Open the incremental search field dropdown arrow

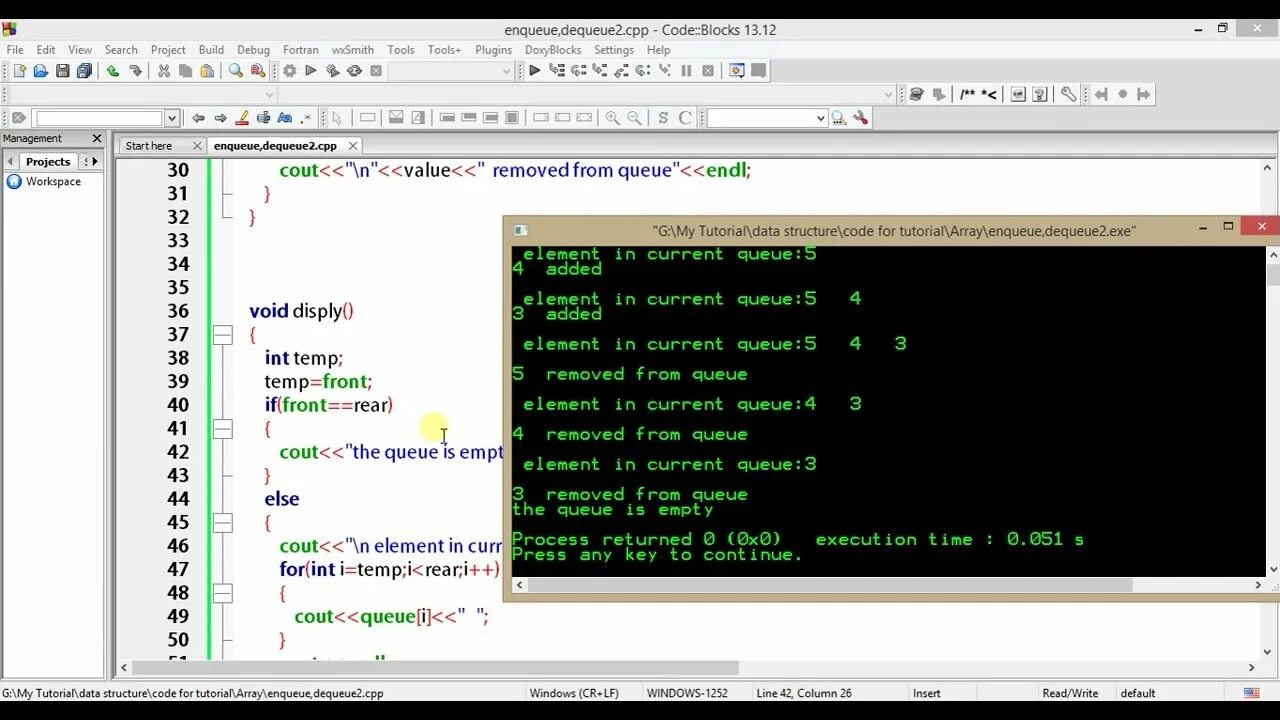(171, 118)
